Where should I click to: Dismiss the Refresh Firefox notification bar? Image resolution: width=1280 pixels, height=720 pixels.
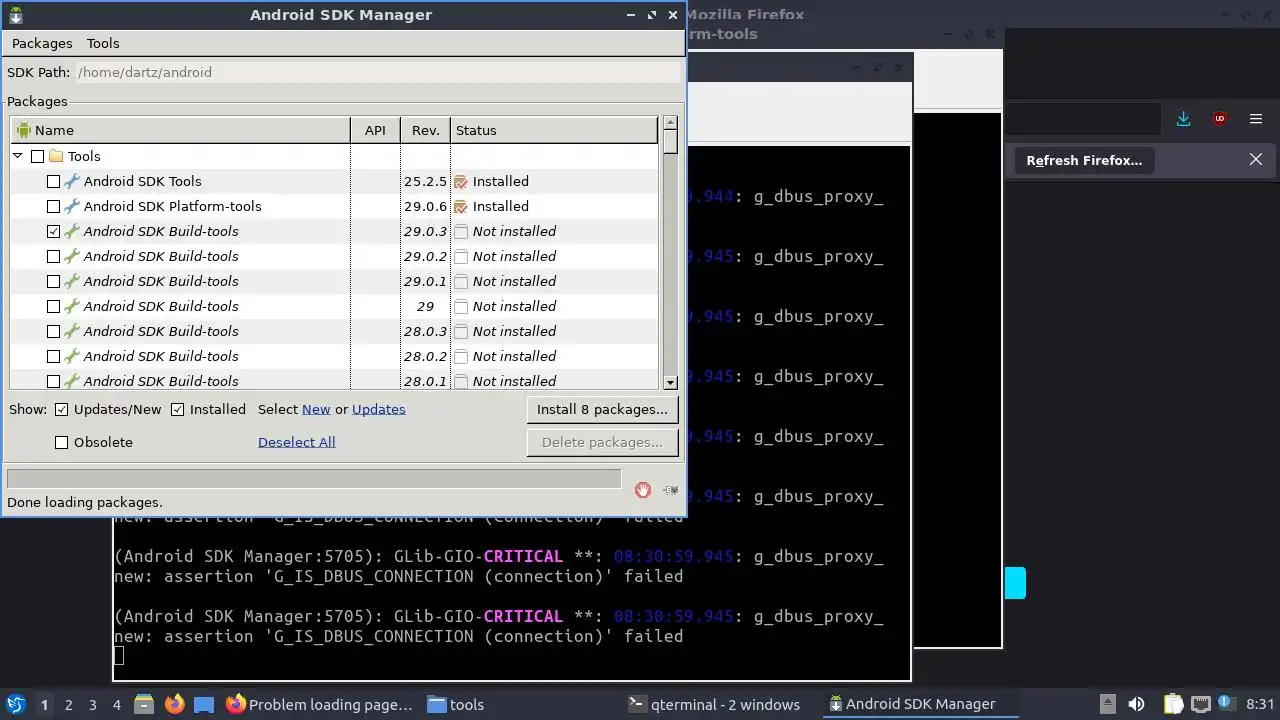point(1256,159)
